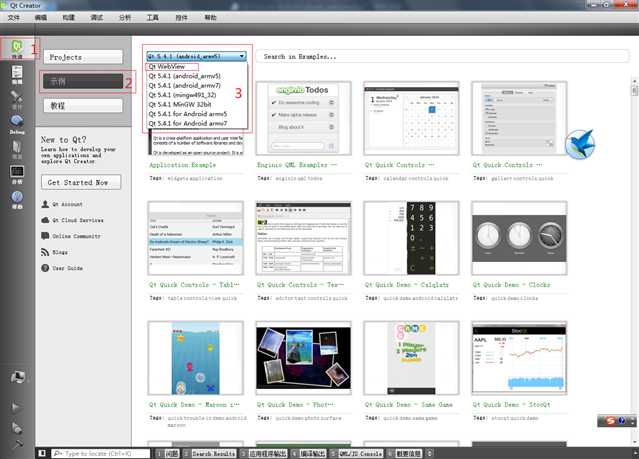Click the green Run button icon

click(16, 407)
